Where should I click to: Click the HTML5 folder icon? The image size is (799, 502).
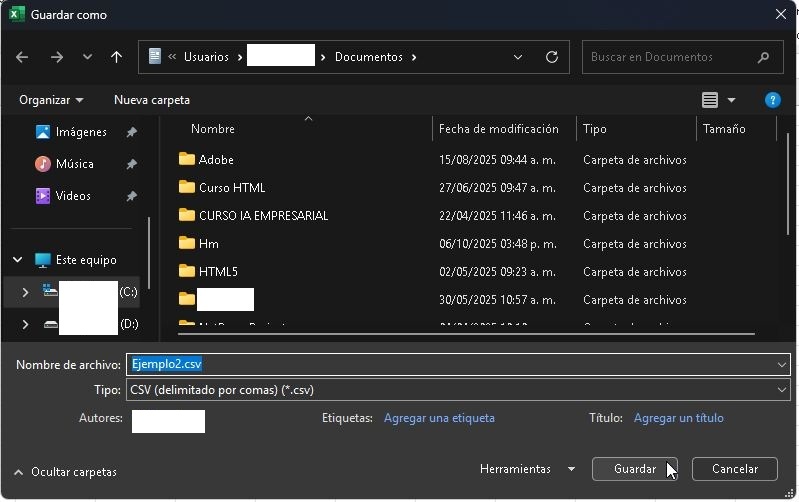tap(187, 271)
